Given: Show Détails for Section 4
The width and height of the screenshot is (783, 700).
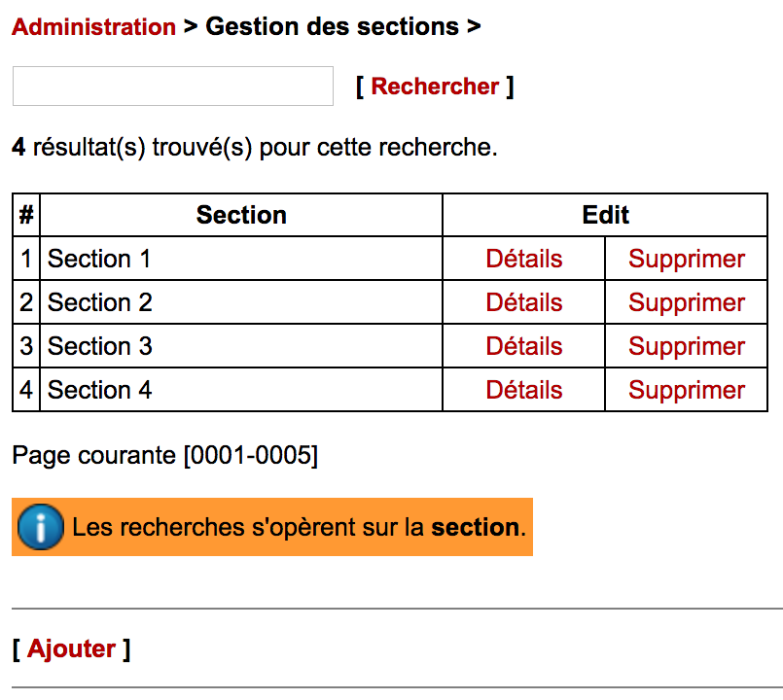Looking at the screenshot, I should click(x=524, y=390).
